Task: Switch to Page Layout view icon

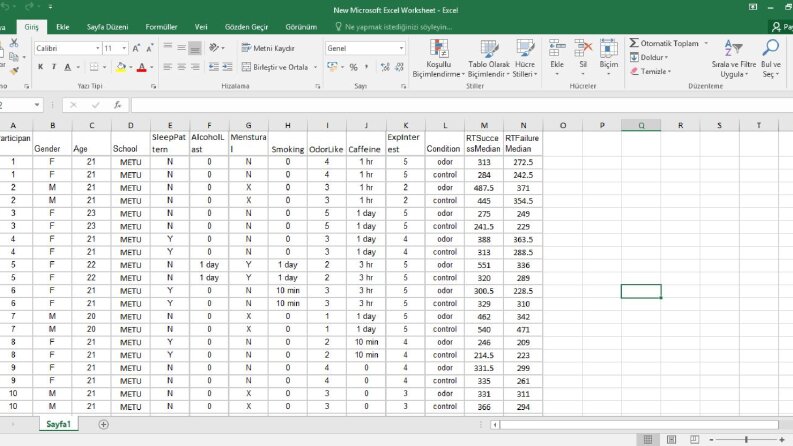Action: coord(671,439)
